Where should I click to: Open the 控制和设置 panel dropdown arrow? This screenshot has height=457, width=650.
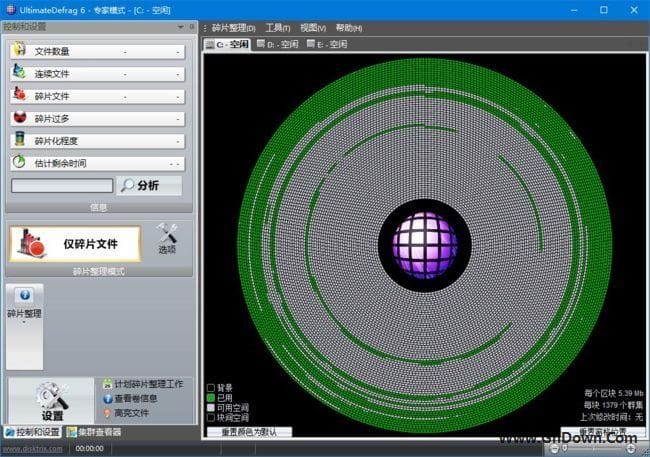(181, 27)
